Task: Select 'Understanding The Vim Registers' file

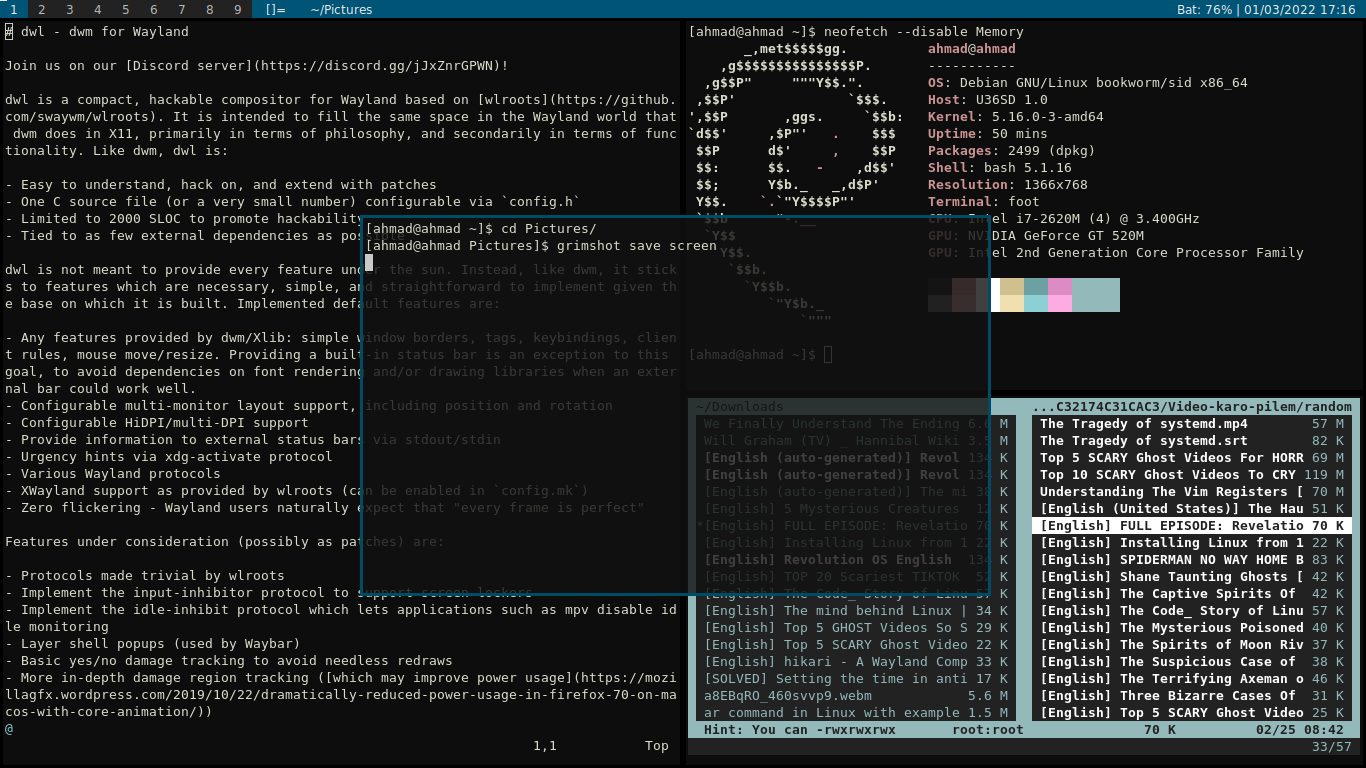Action: pyautogui.click(x=1192, y=492)
